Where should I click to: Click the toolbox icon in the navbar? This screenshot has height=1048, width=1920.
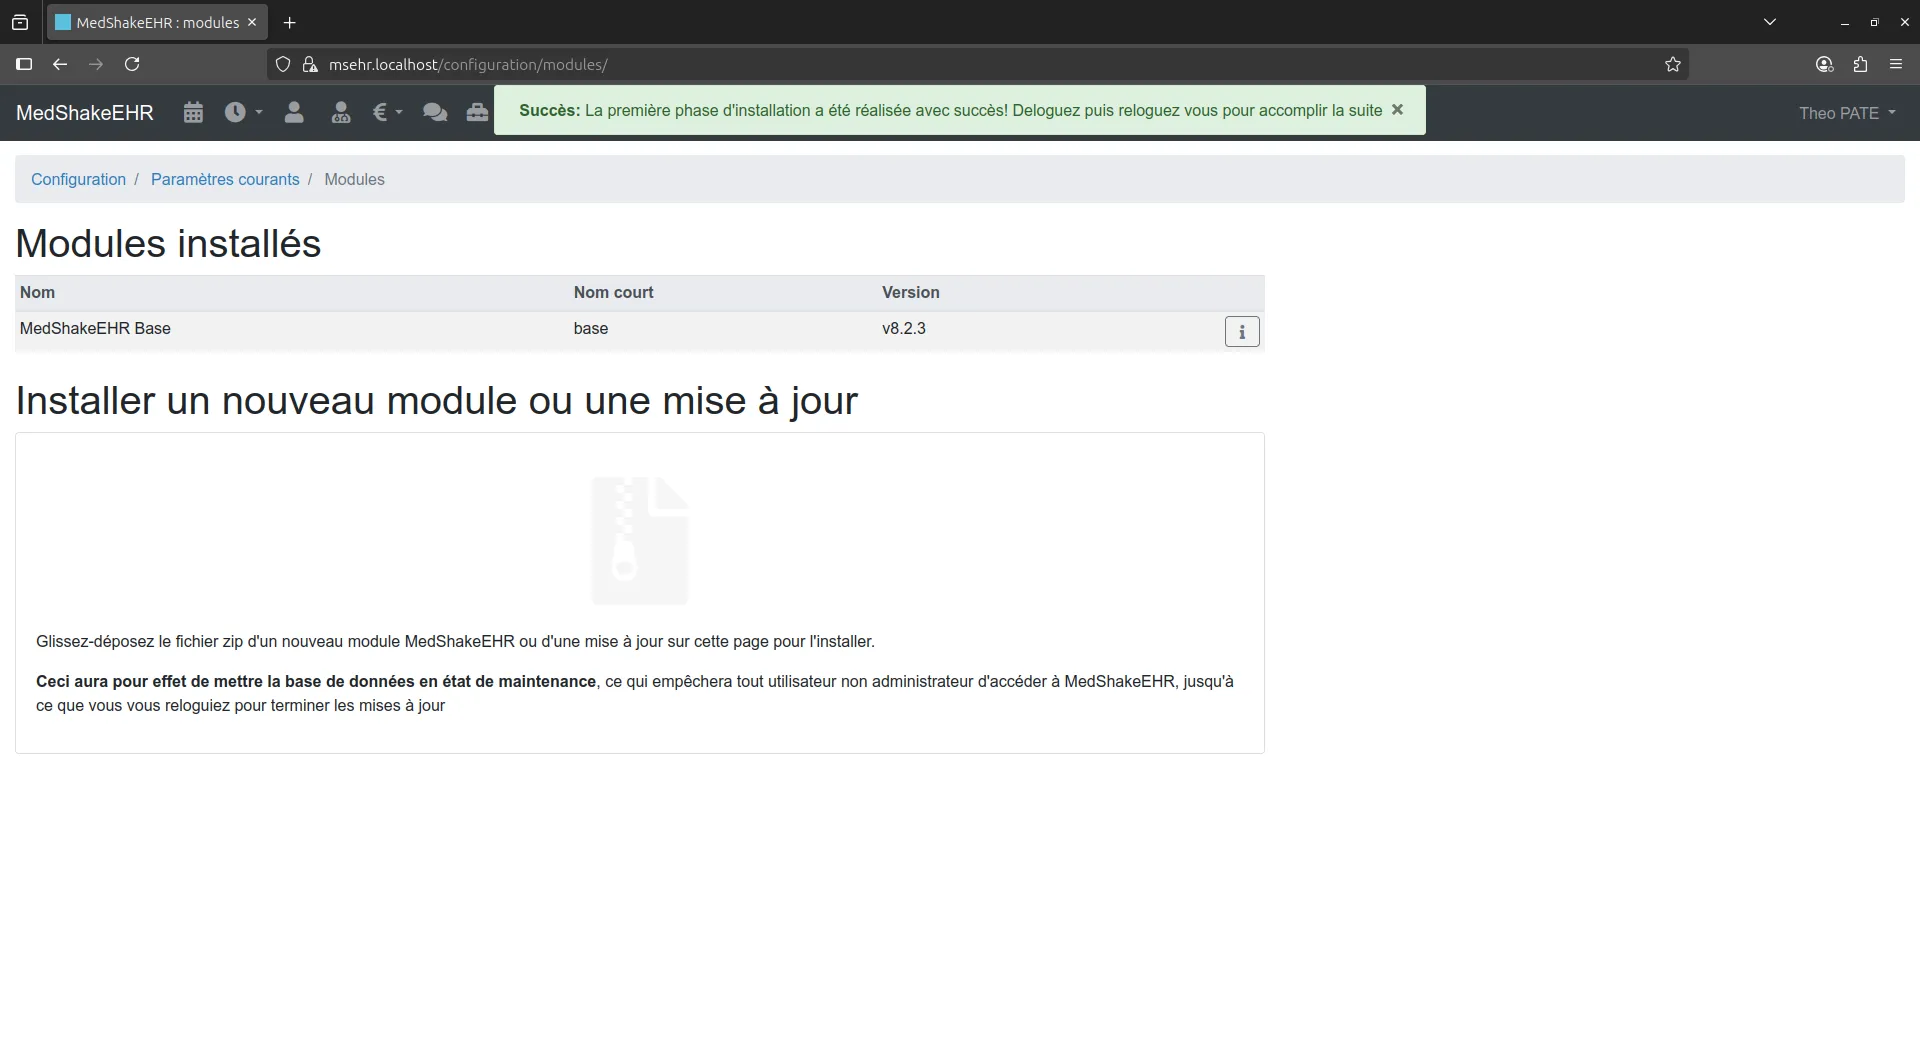pos(477,112)
